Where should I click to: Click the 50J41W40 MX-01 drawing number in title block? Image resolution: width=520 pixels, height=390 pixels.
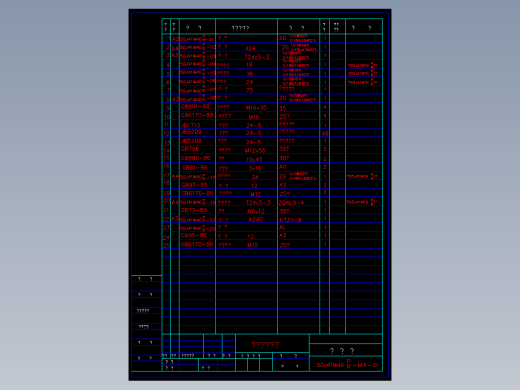pyautogui.click(x=347, y=365)
